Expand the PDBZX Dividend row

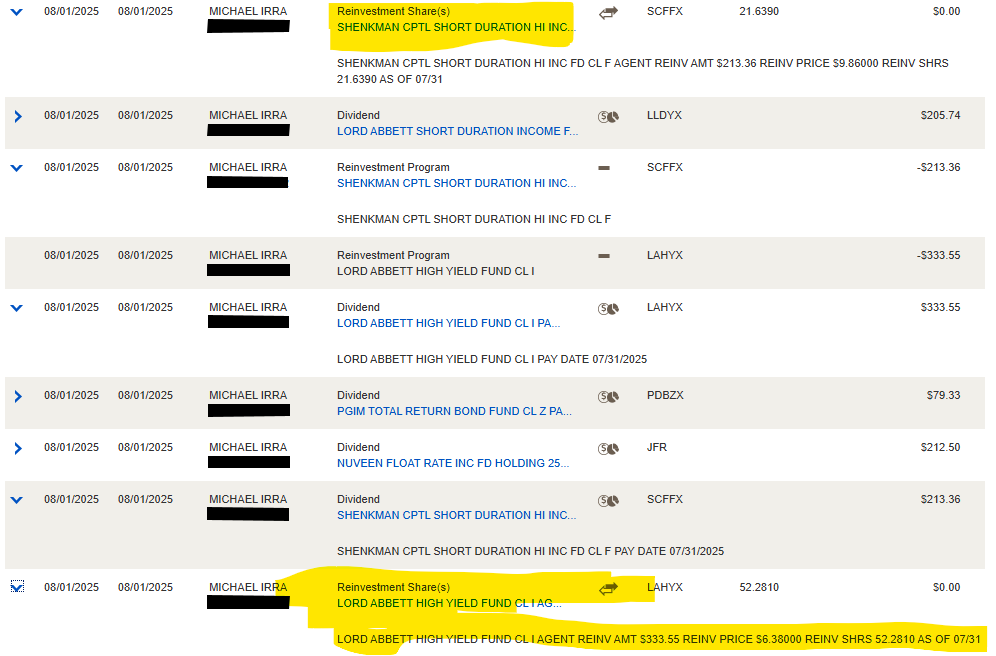(x=18, y=396)
